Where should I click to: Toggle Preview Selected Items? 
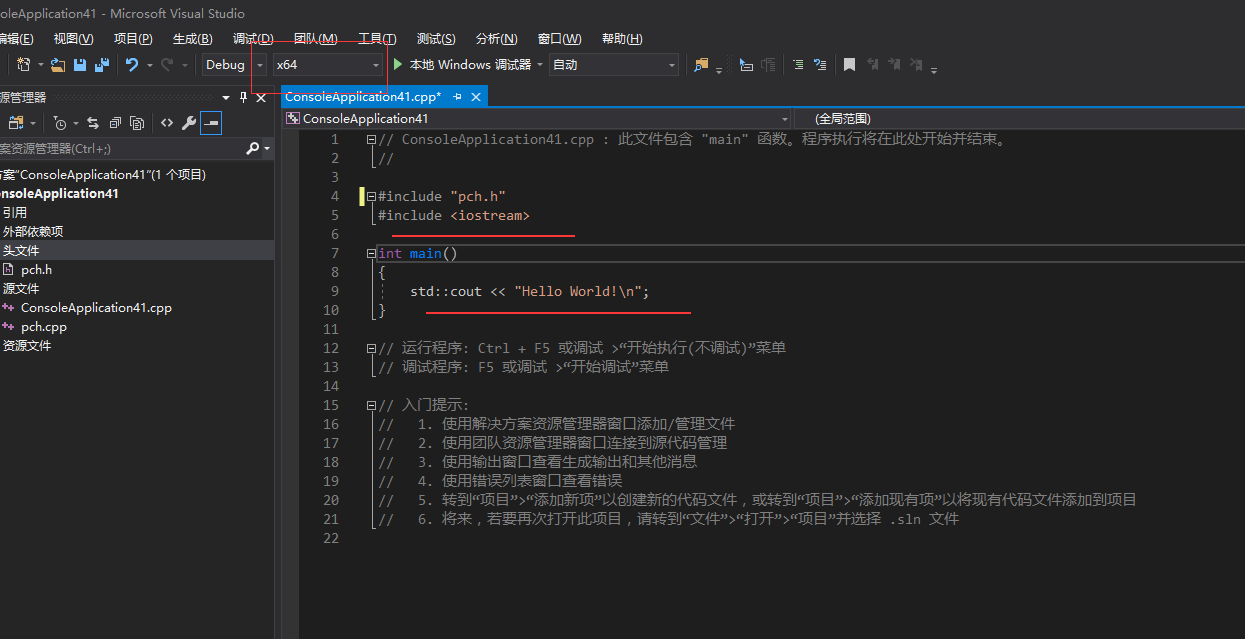tap(211, 122)
